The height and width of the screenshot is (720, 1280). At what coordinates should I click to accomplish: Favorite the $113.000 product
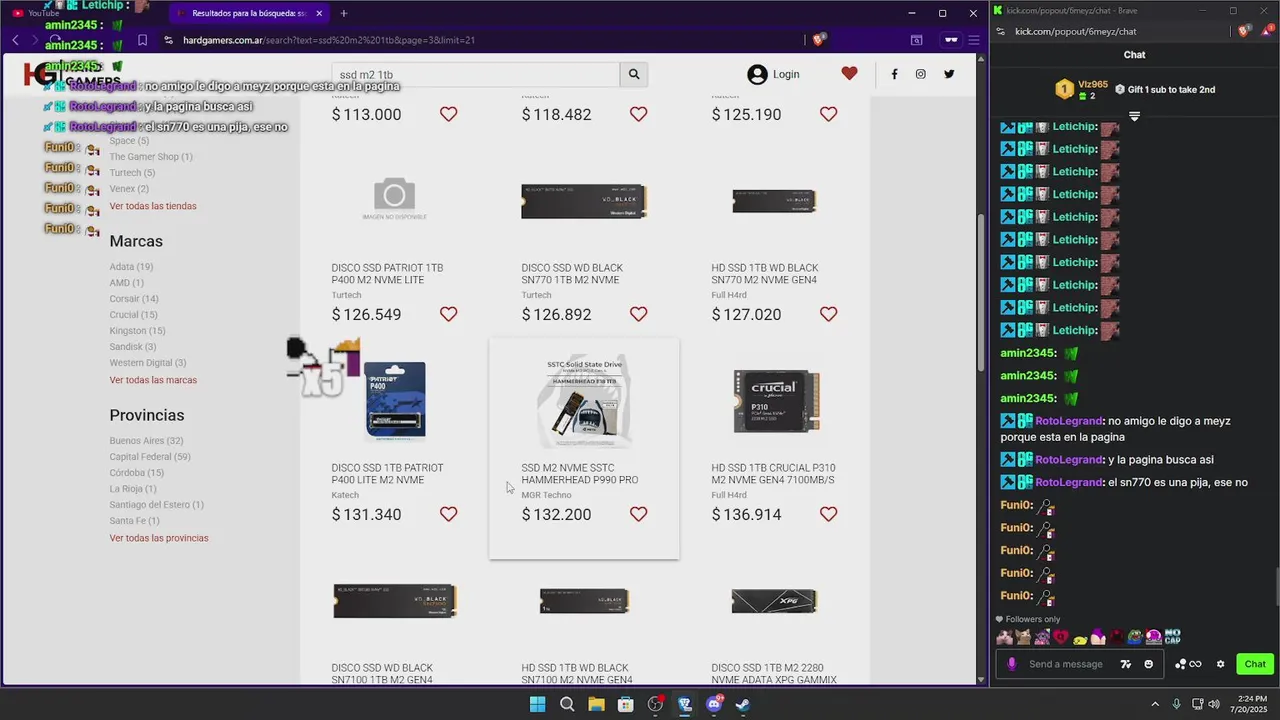(x=449, y=114)
